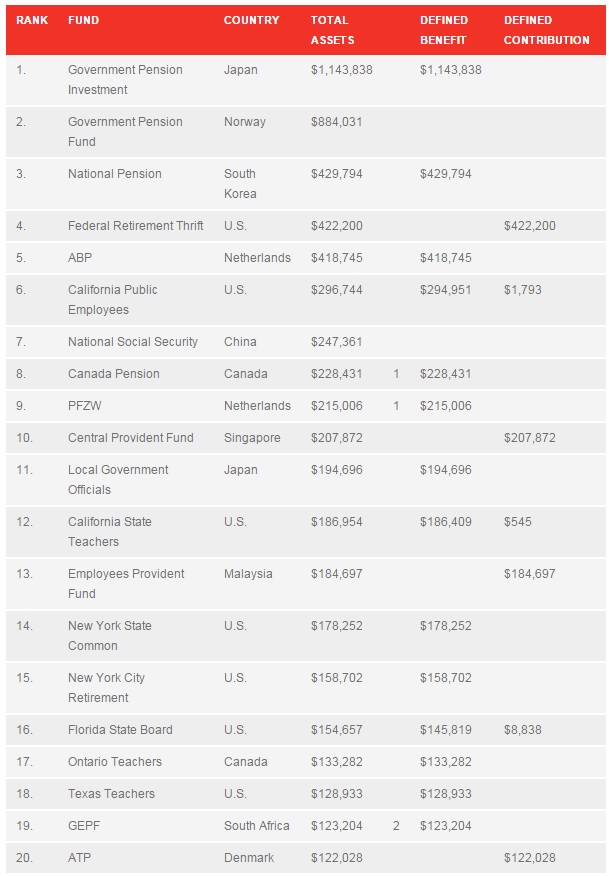The image size is (609, 876).
Task: Click Norway in the country column
Action: (245, 122)
